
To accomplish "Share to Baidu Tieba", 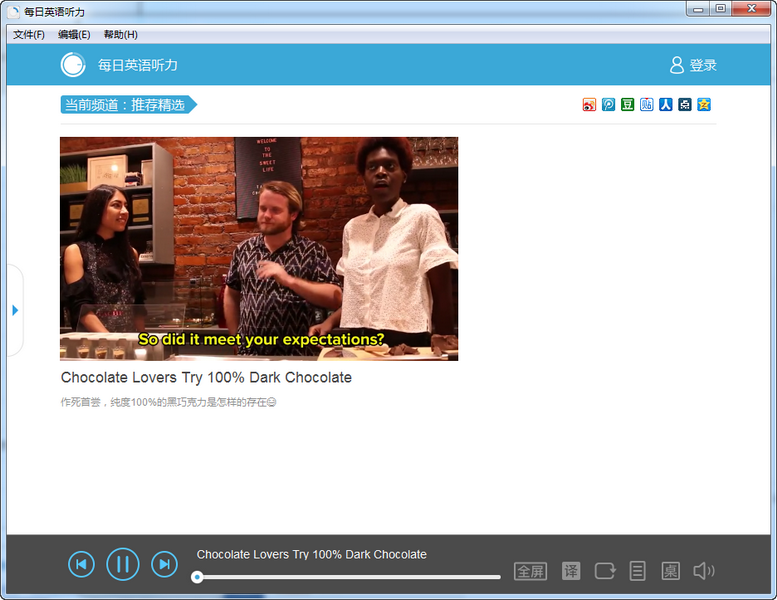I will click(647, 104).
